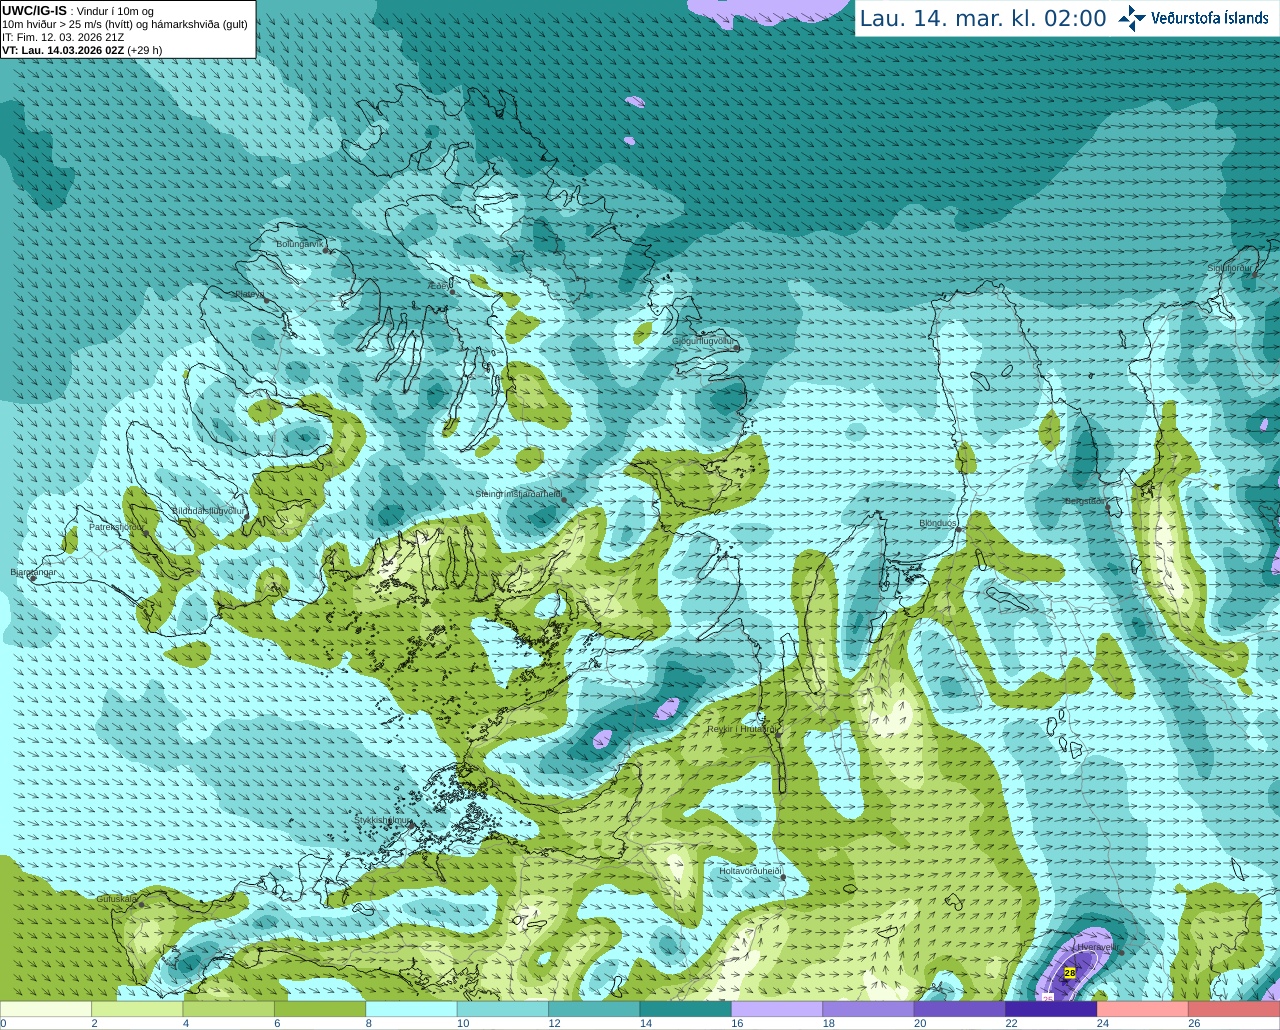Click the Gjögurflugvöllur station label
The image size is (1280, 1030).
pyautogui.click(x=703, y=341)
